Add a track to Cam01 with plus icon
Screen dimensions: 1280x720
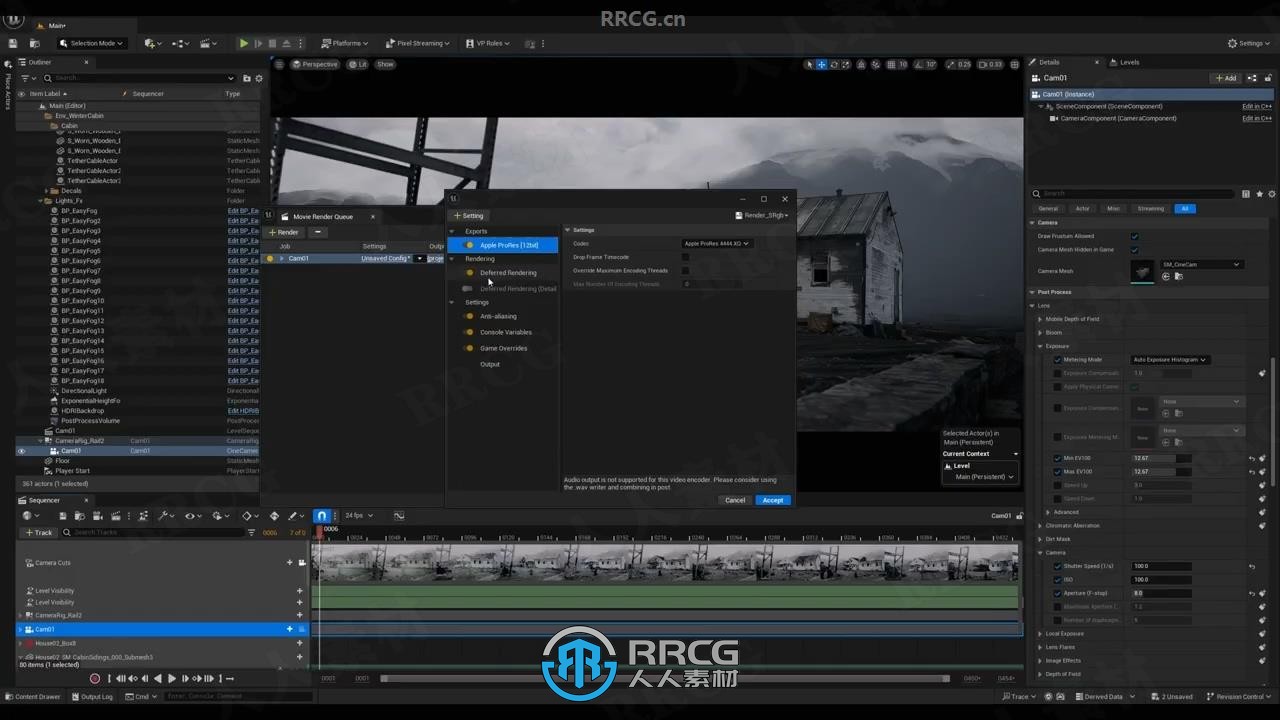(290, 629)
